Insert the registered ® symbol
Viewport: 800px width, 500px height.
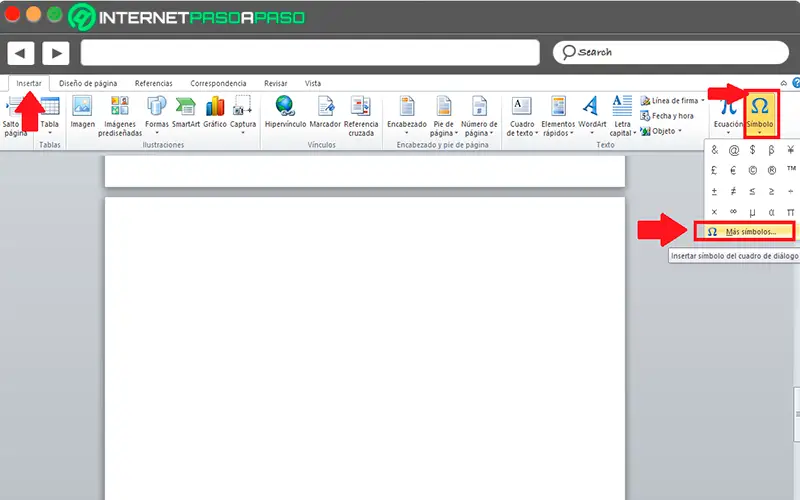coord(771,170)
